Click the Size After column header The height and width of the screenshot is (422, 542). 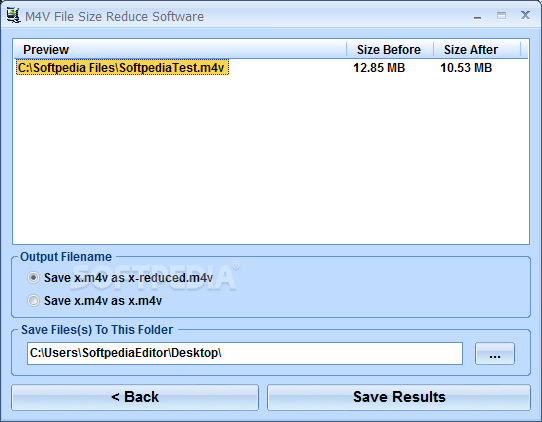point(477,50)
